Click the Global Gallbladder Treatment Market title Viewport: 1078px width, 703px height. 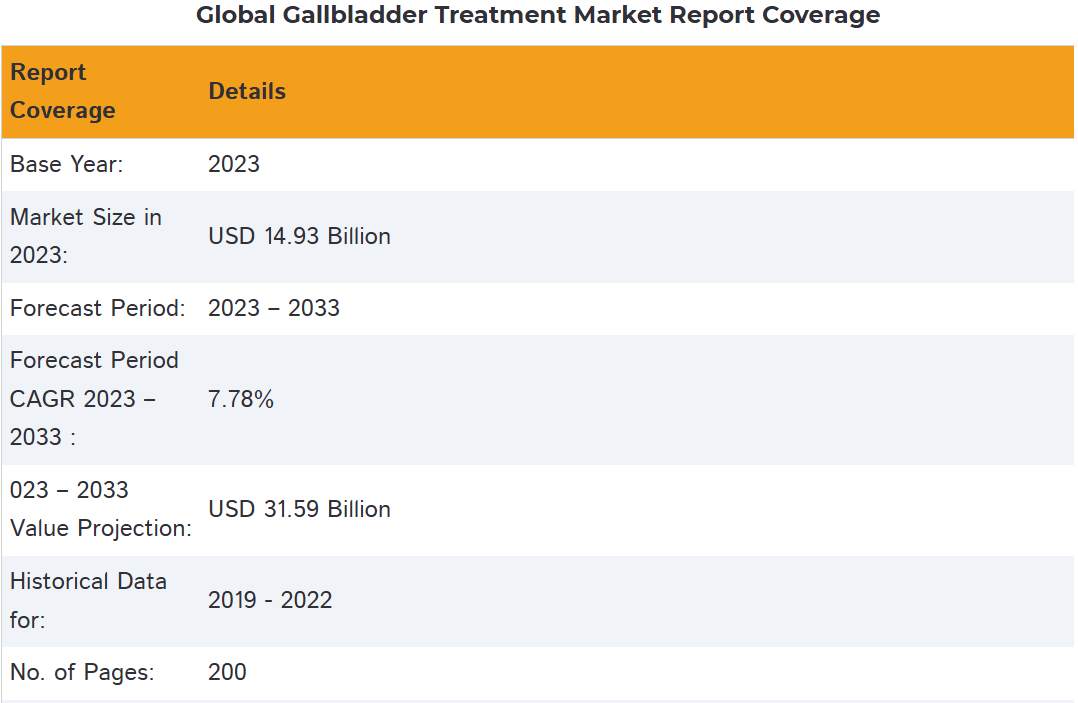pyautogui.click(x=538, y=15)
